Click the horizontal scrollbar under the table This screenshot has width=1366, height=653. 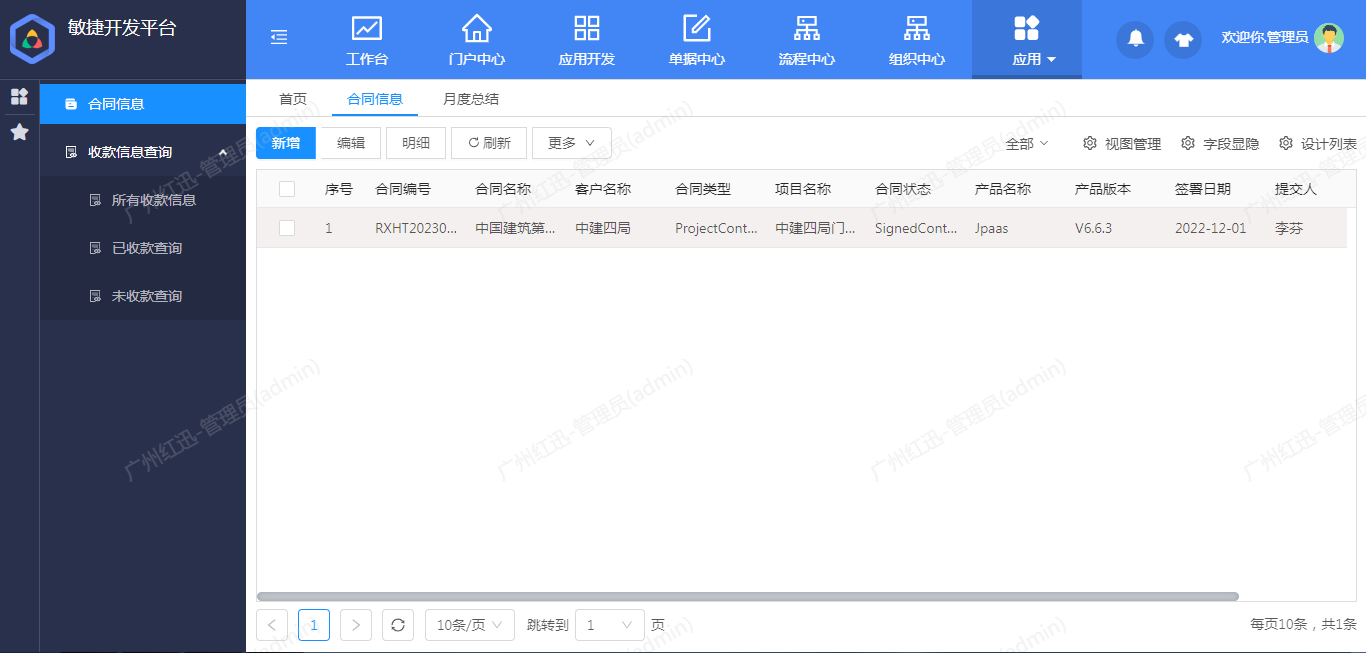pos(748,596)
